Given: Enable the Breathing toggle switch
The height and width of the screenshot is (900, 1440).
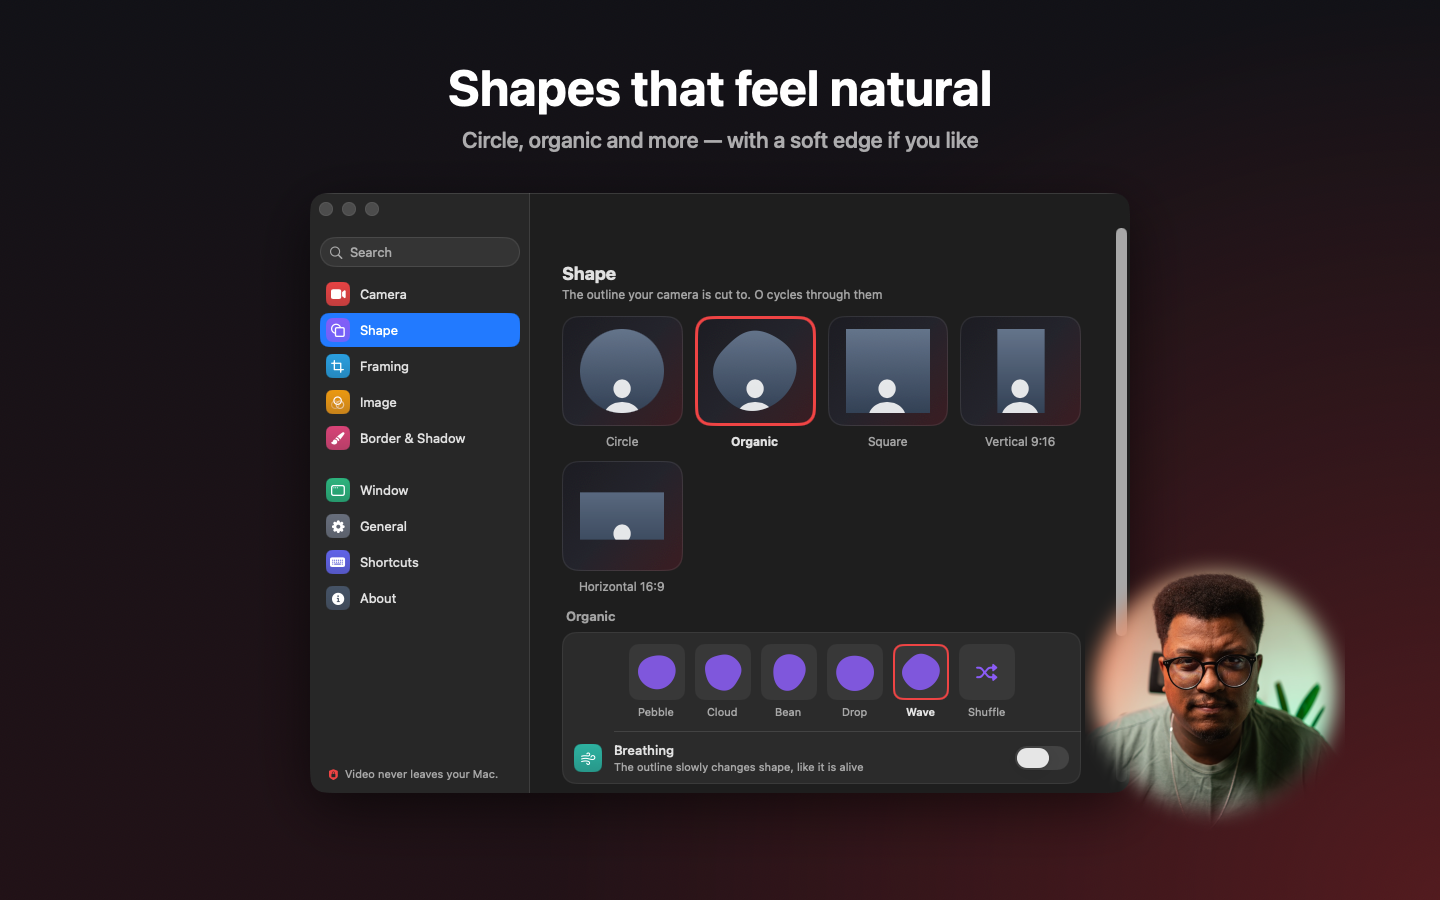Looking at the screenshot, I should pyautogui.click(x=1042, y=758).
